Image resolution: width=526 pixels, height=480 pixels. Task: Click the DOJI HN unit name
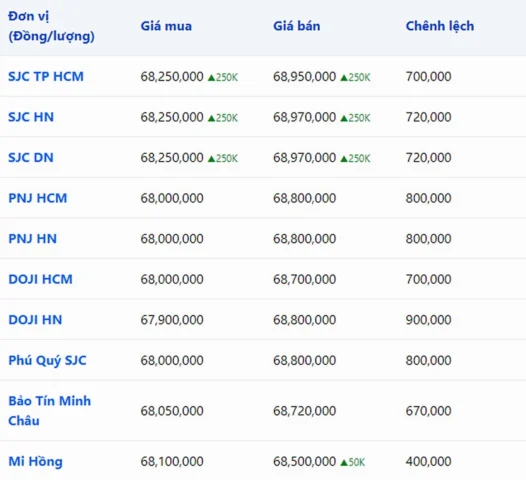(x=35, y=320)
